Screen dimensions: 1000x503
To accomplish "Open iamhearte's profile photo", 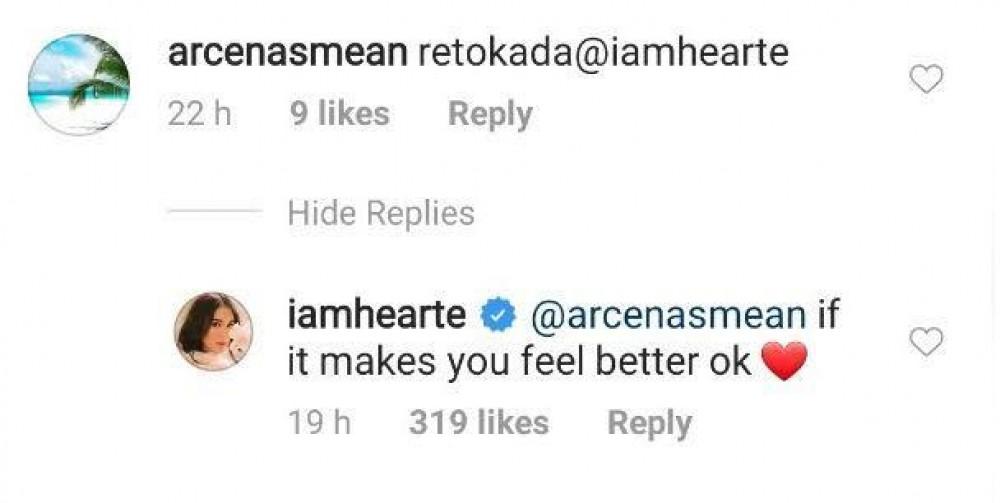I will click(214, 331).
